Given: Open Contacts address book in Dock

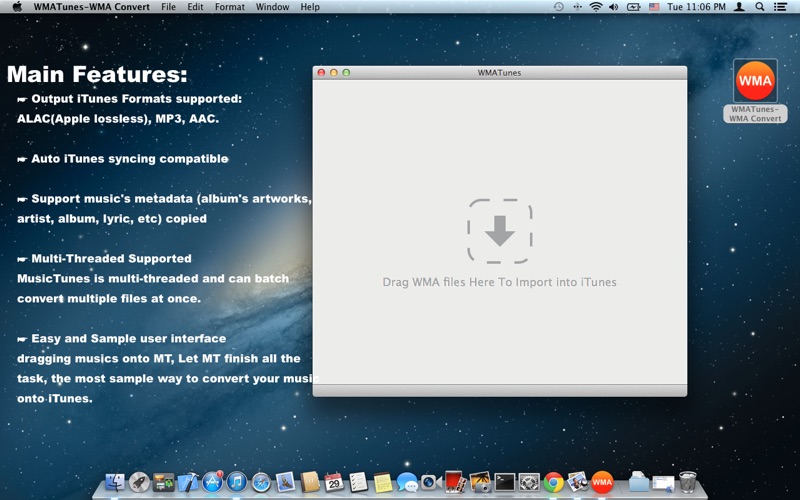Looking at the screenshot, I should tap(310, 482).
